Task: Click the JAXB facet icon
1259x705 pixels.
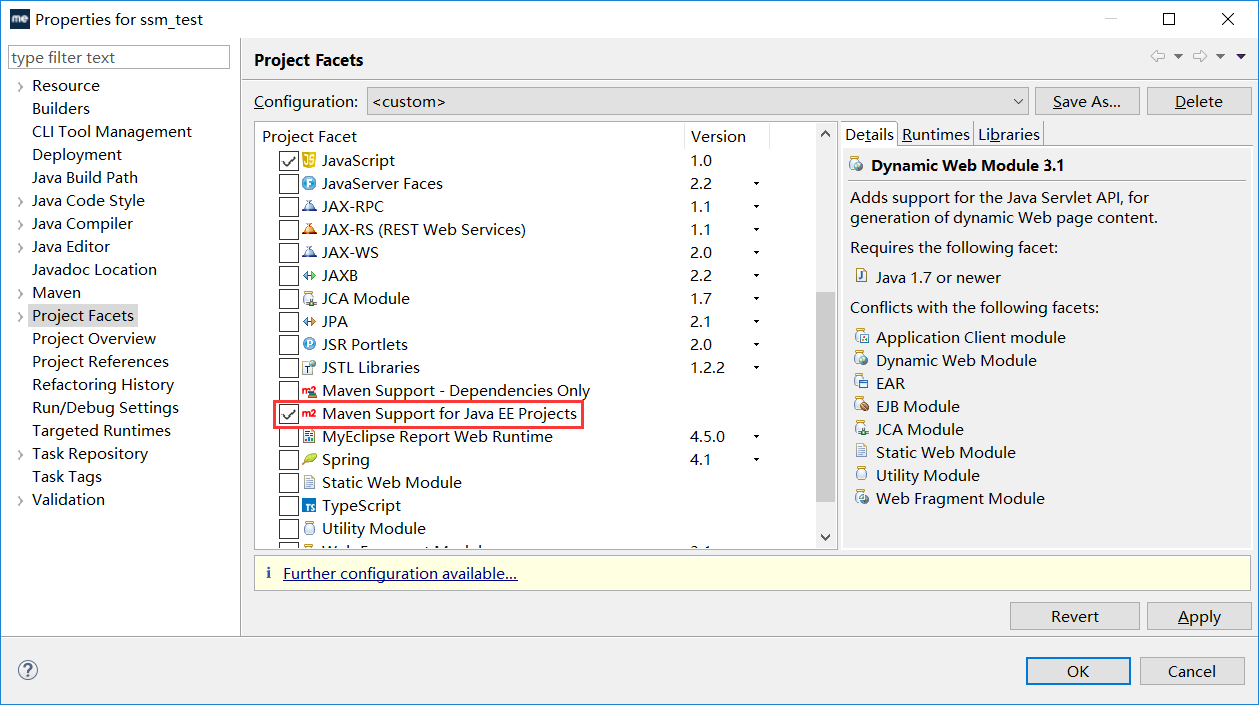Action: [x=309, y=275]
